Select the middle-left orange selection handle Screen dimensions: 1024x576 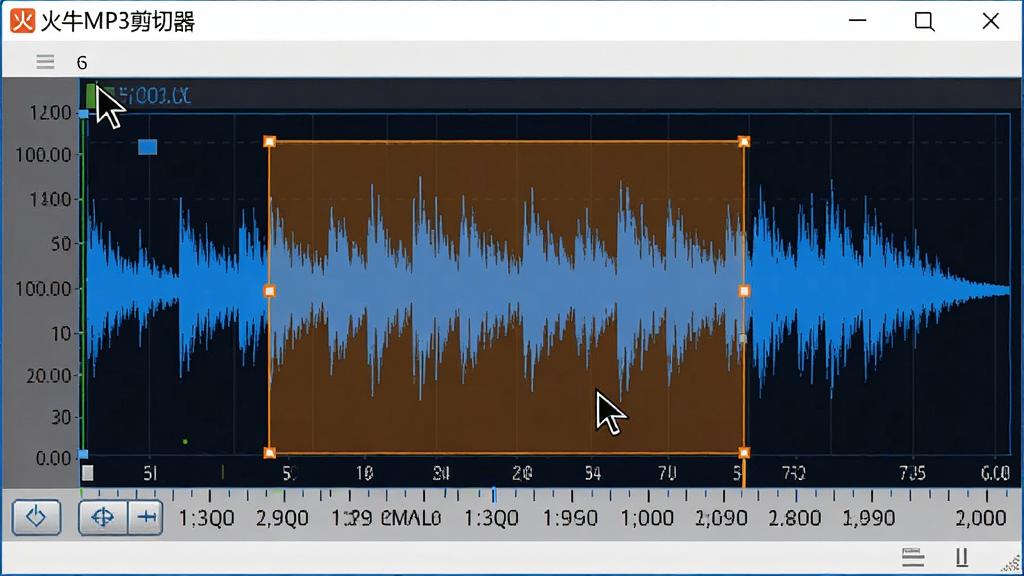(270, 291)
